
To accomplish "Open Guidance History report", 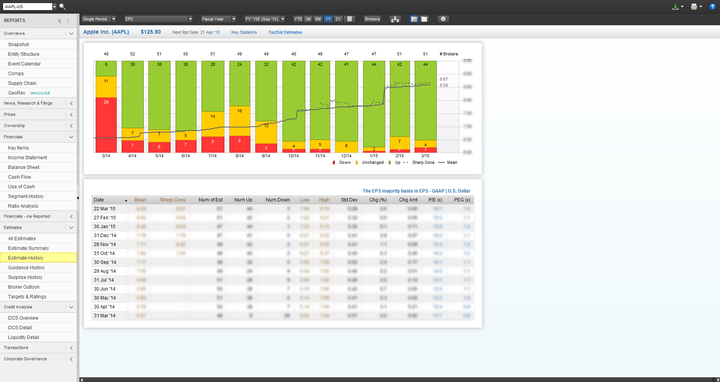I will 26,268.
